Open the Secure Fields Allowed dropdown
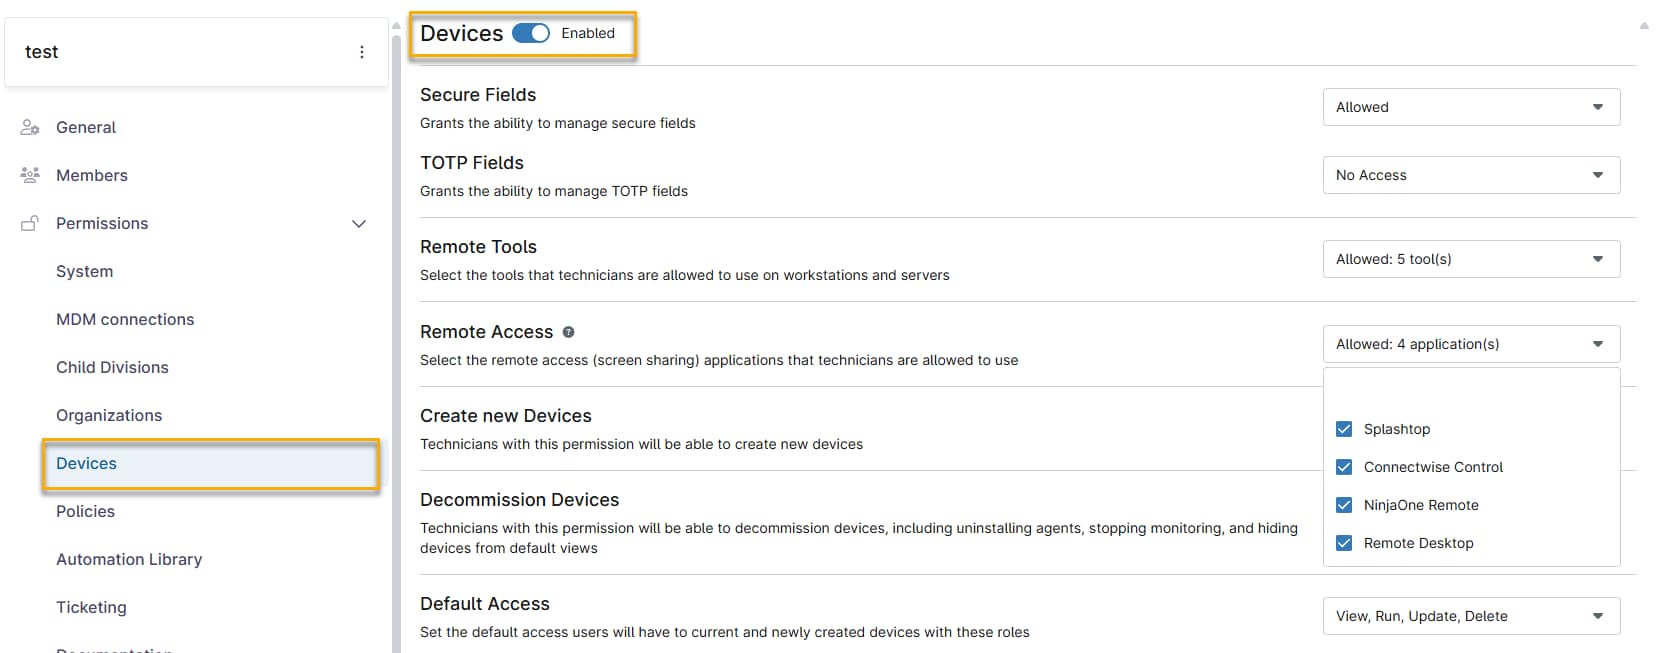Image resolution: width=1661 pixels, height=653 pixels. point(1471,107)
